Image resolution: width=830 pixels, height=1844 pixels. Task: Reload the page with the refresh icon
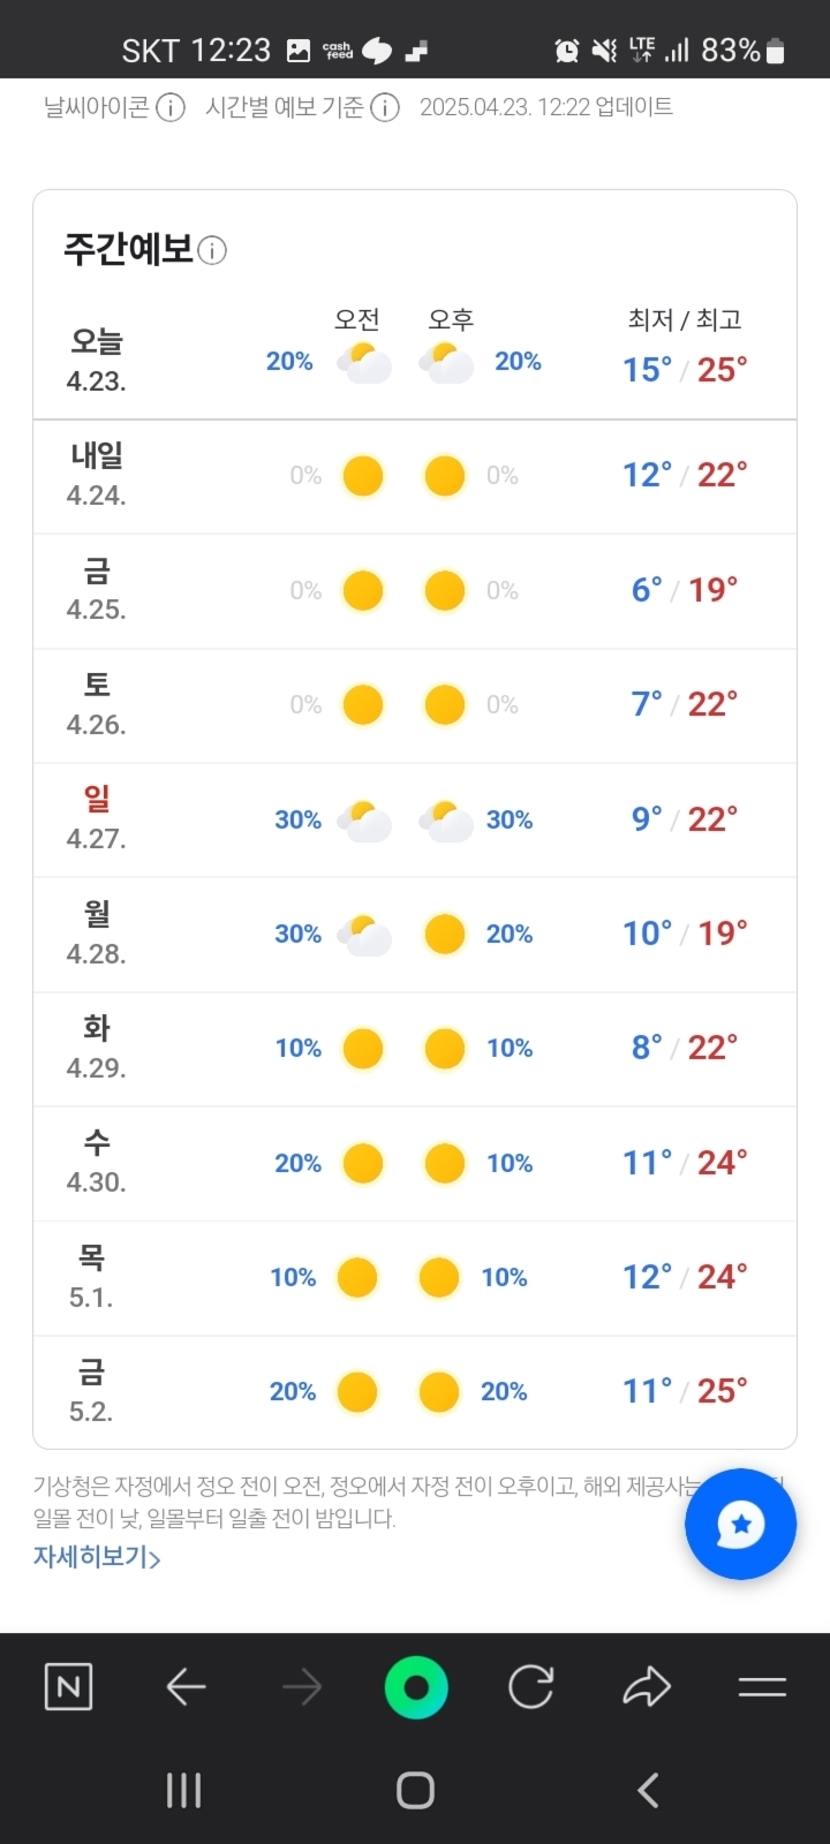click(531, 1688)
